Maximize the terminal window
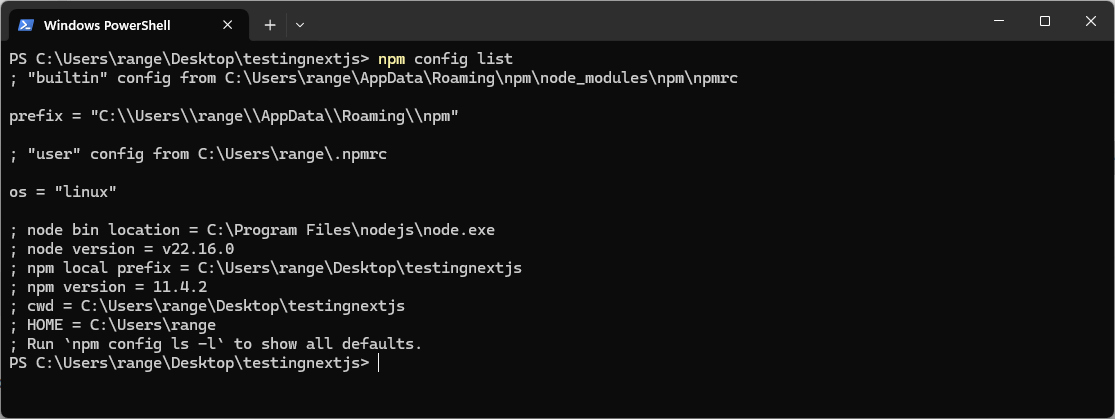Image resolution: width=1115 pixels, height=419 pixels. pyautogui.click(x=1044, y=21)
